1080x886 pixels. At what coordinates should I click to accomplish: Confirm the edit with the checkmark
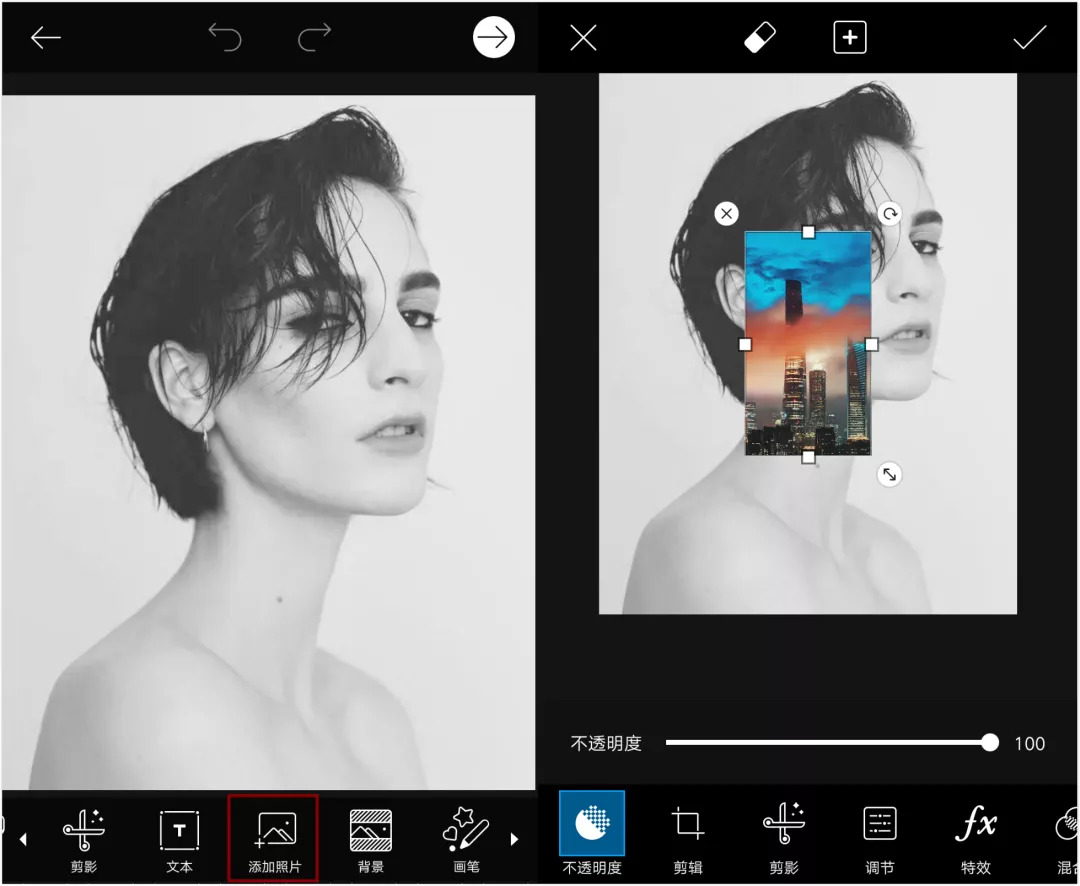[1029, 38]
